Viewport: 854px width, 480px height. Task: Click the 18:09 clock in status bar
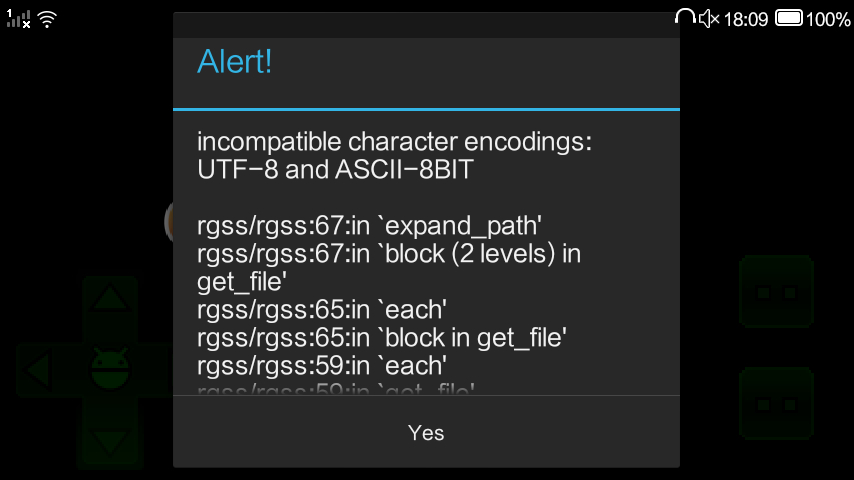745,19
